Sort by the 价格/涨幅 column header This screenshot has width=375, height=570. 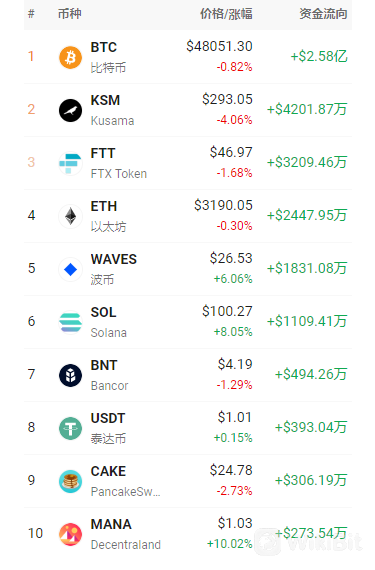[x=226, y=14]
